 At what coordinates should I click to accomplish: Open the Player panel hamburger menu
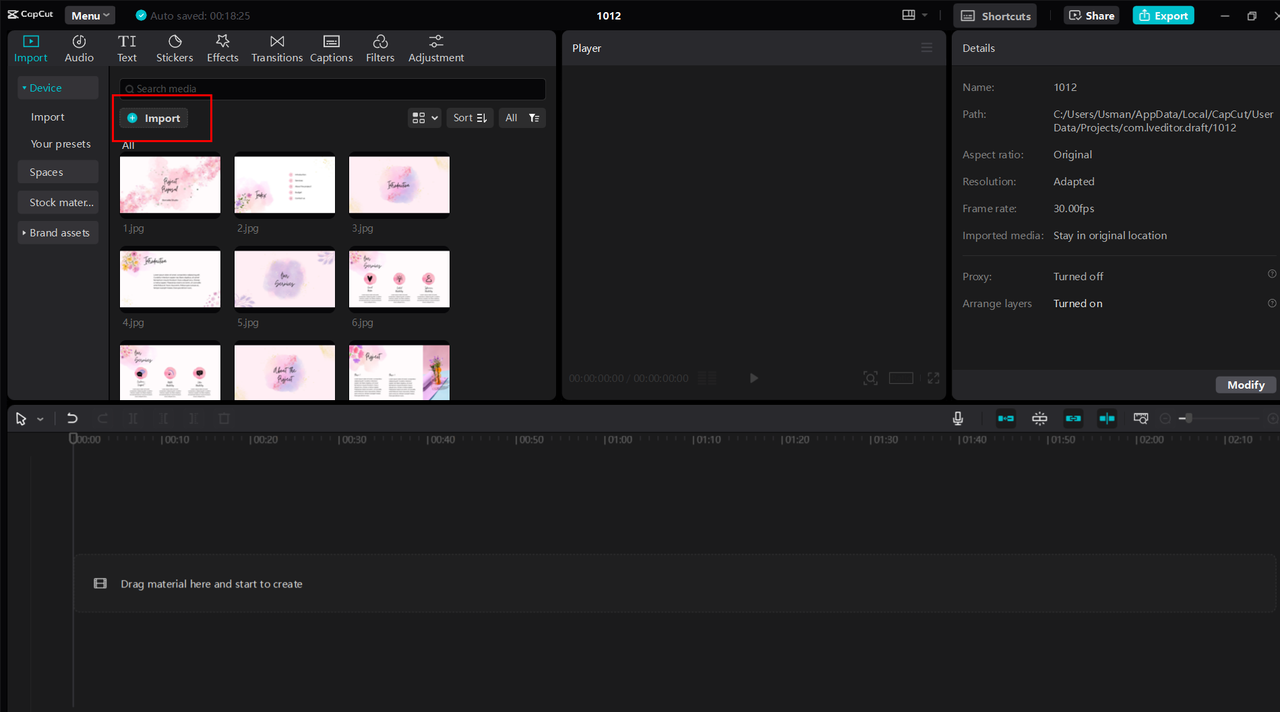click(x=927, y=48)
